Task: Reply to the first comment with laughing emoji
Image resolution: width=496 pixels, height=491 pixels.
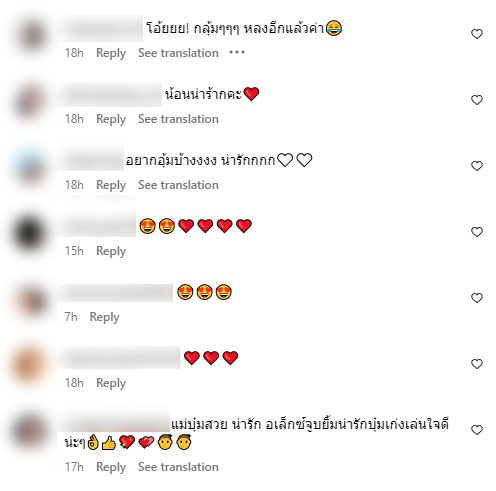Action: coord(111,53)
